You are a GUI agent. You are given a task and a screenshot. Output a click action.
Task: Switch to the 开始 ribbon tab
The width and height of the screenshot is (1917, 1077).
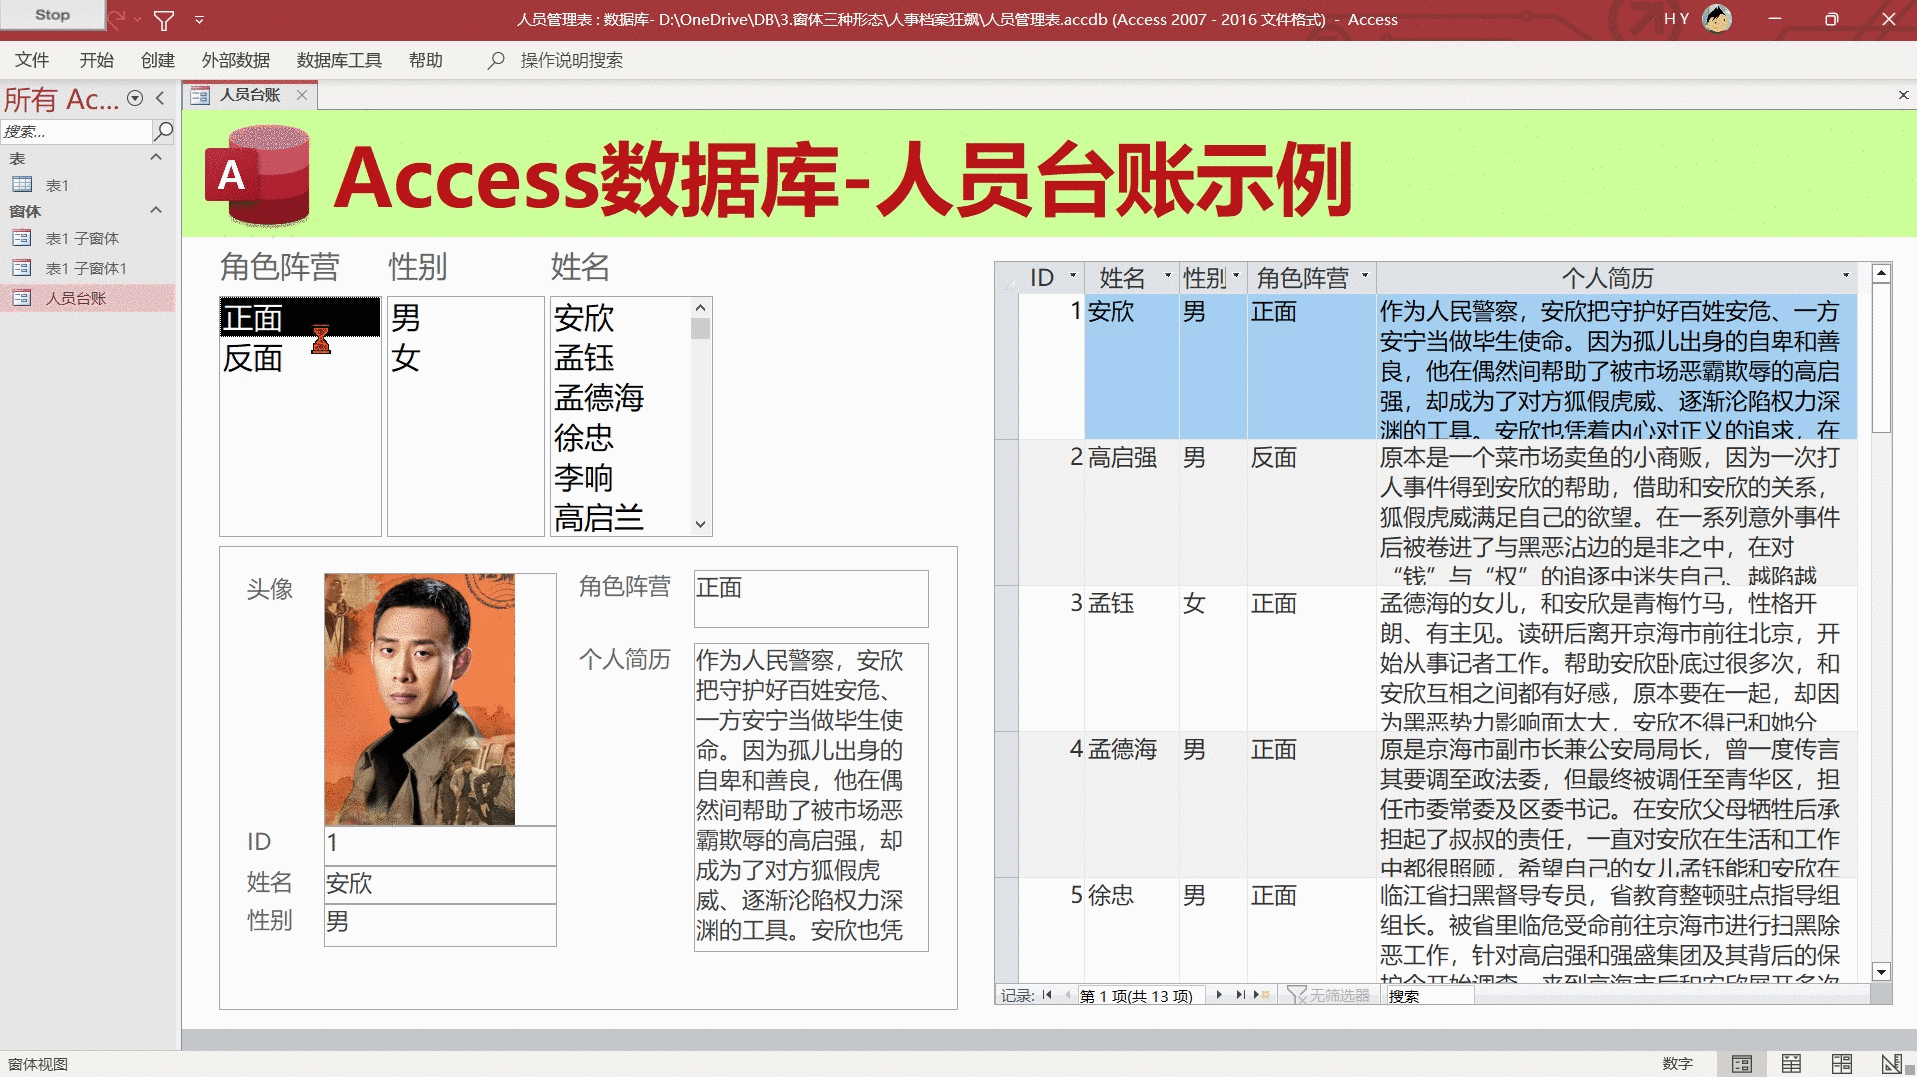click(x=97, y=60)
